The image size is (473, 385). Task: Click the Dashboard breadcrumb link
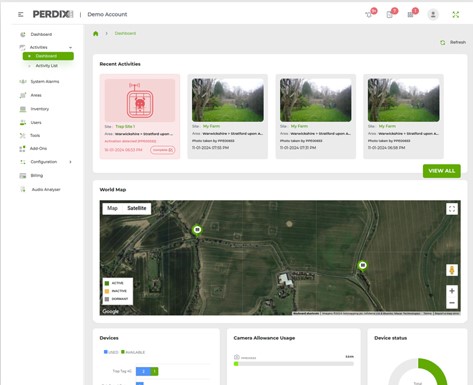click(x=125, y=33)
